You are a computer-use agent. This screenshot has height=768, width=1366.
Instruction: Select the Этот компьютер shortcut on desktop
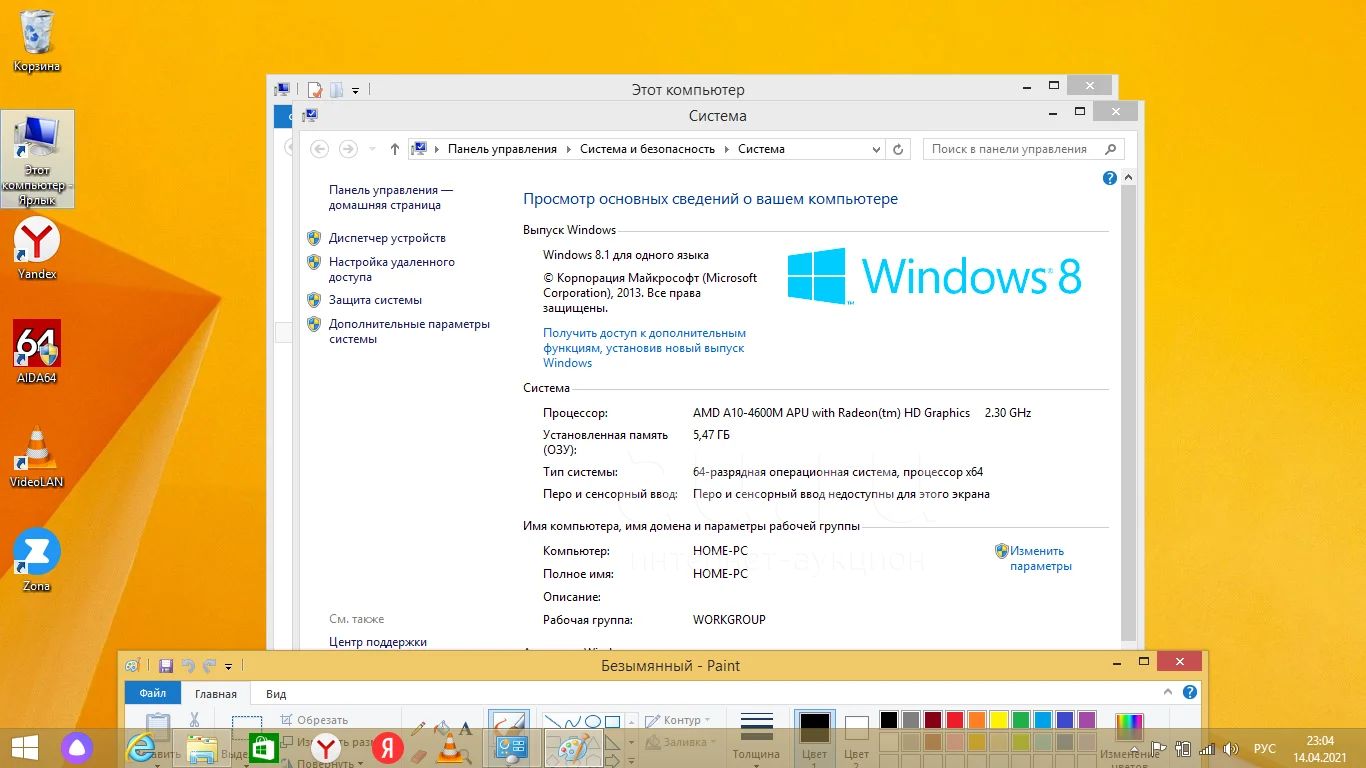pyautogui.click(x=37, y=159)
